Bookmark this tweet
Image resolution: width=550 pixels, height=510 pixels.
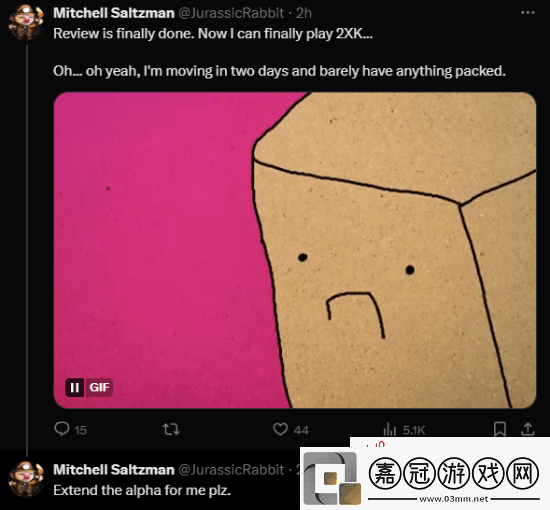[500, 429]
